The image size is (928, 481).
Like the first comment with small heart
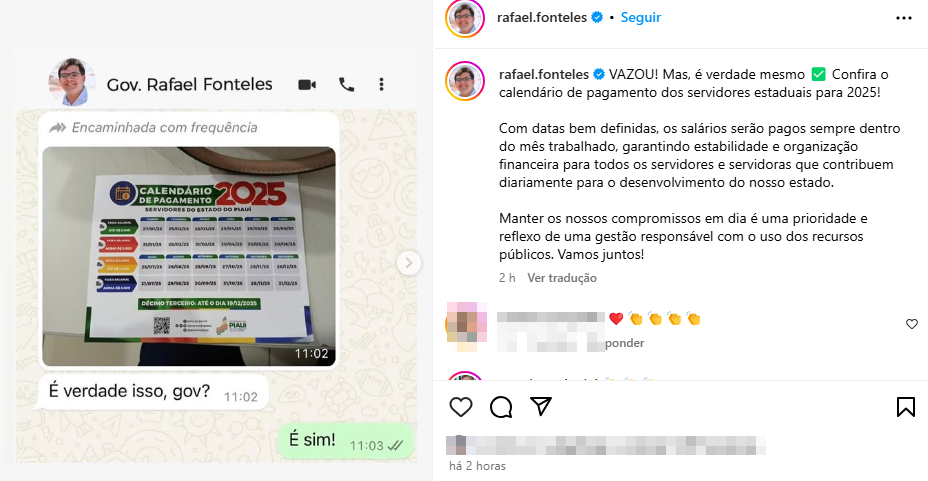911,324
